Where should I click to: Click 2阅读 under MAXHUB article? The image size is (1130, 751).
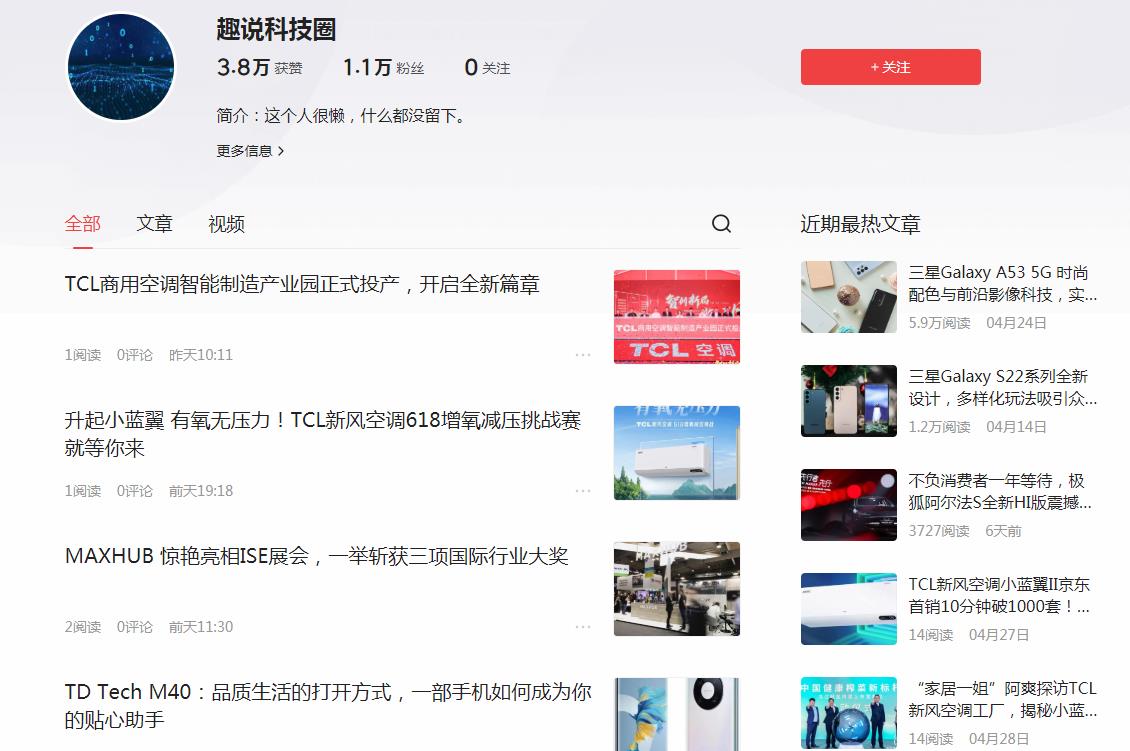[83, 627]
